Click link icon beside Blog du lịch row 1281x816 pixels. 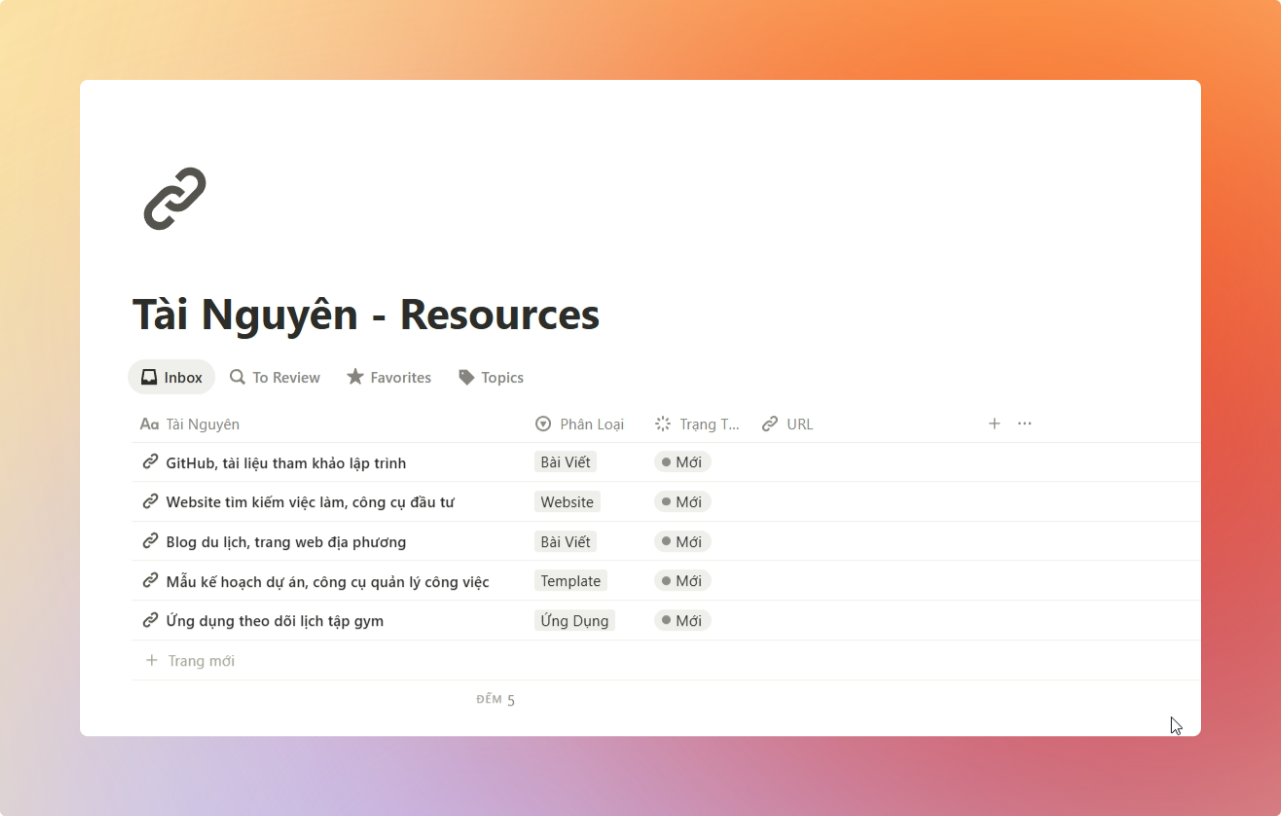click(x=150, y=542)
